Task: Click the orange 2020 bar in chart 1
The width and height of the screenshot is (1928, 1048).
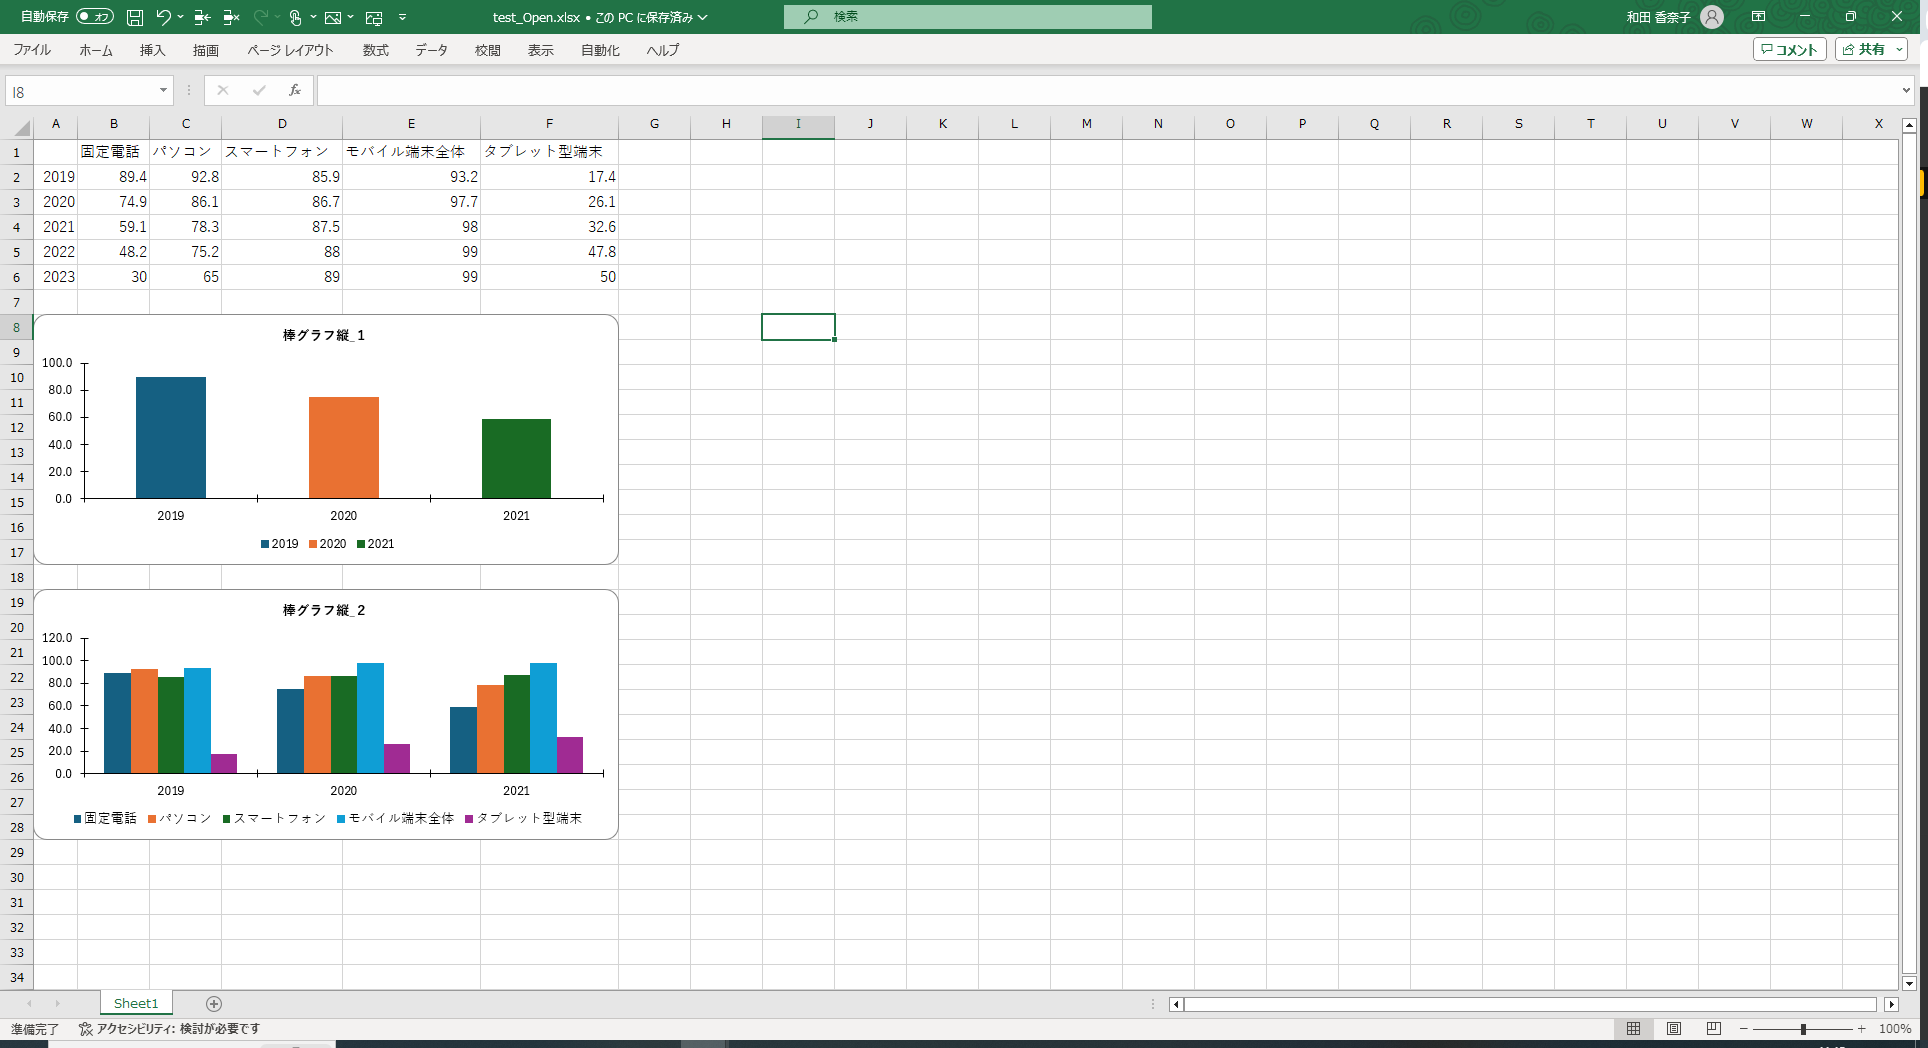Action: coord(344,447)
